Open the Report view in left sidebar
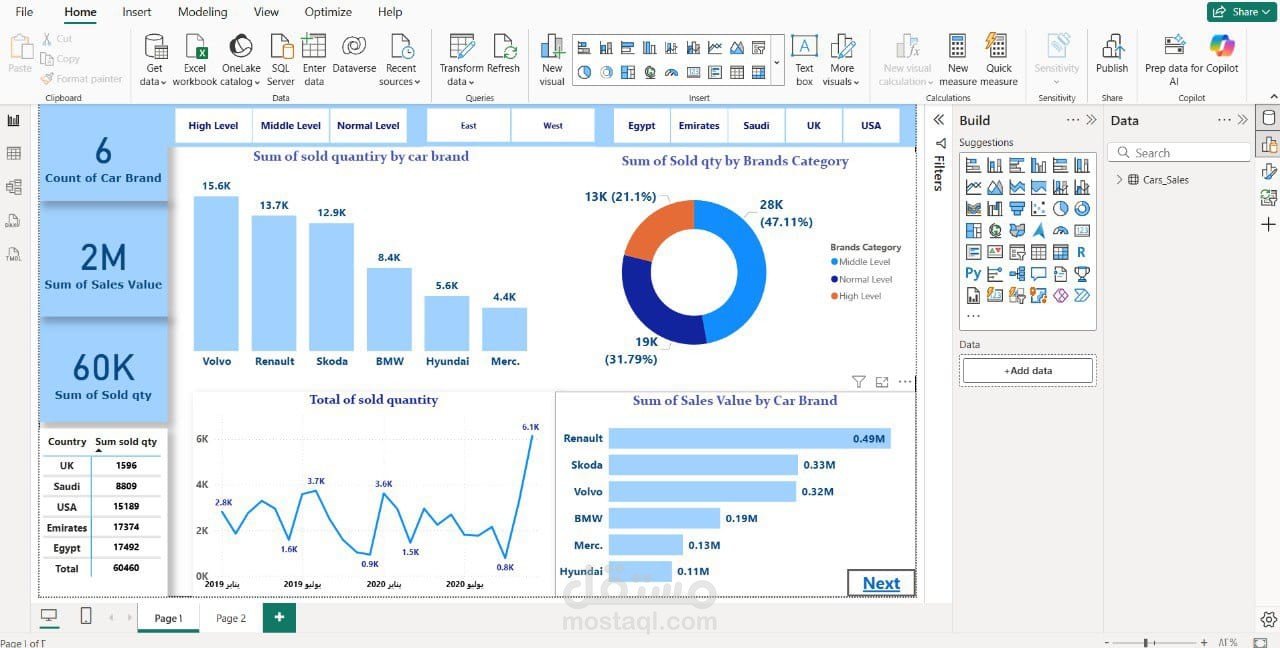 [x=14, y=120]
